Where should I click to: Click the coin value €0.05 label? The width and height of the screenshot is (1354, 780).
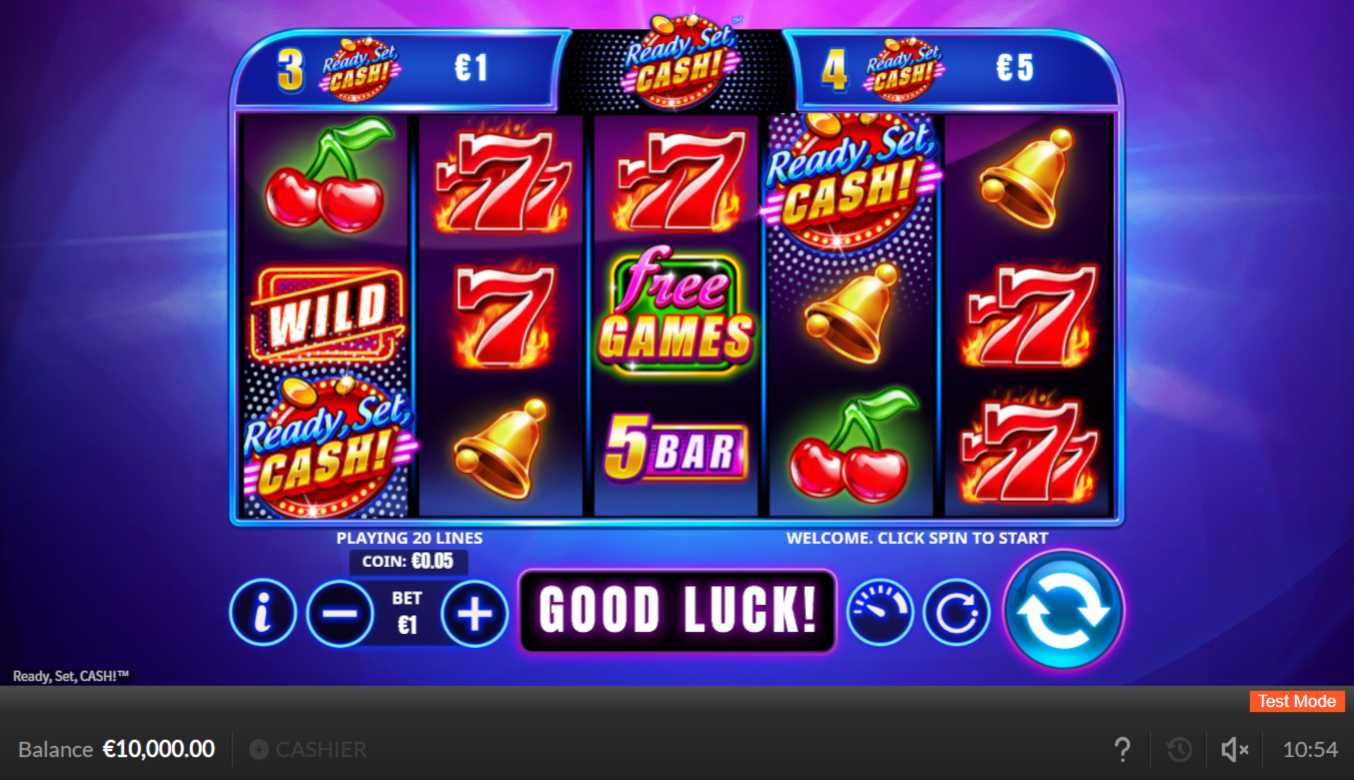point(408,561)
